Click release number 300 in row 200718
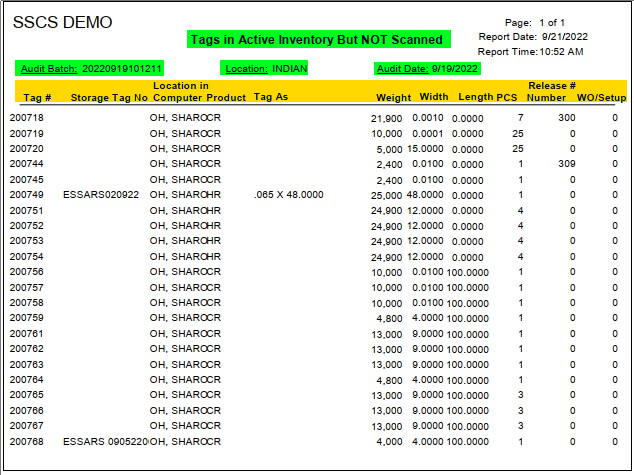Screen dimensions: 634x475 [x=566, y=118]
